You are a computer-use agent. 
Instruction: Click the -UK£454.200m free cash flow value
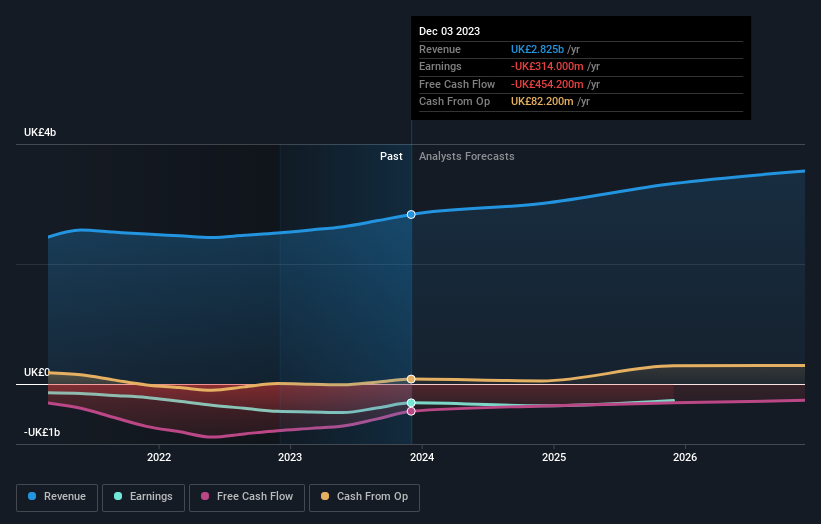pos(547,84)
